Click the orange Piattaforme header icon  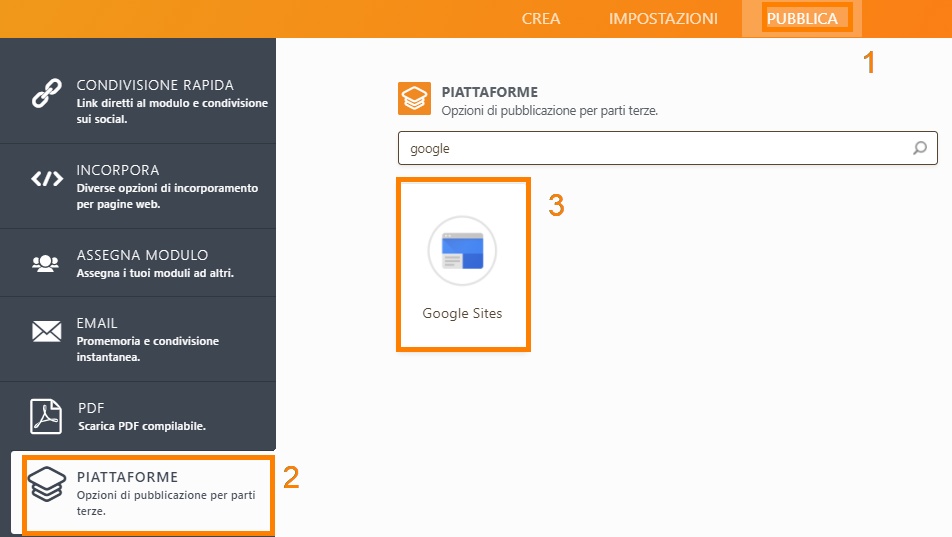point(414,99)
